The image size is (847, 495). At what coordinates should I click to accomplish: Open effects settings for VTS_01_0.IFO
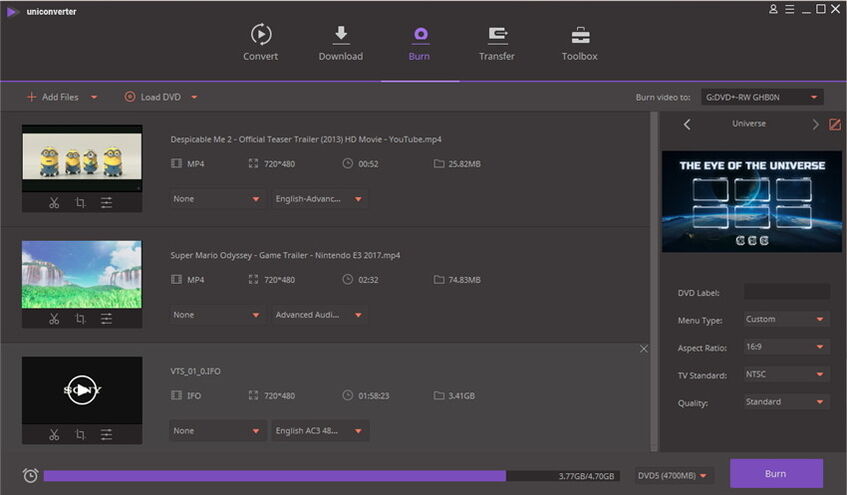tap(106, 434)
